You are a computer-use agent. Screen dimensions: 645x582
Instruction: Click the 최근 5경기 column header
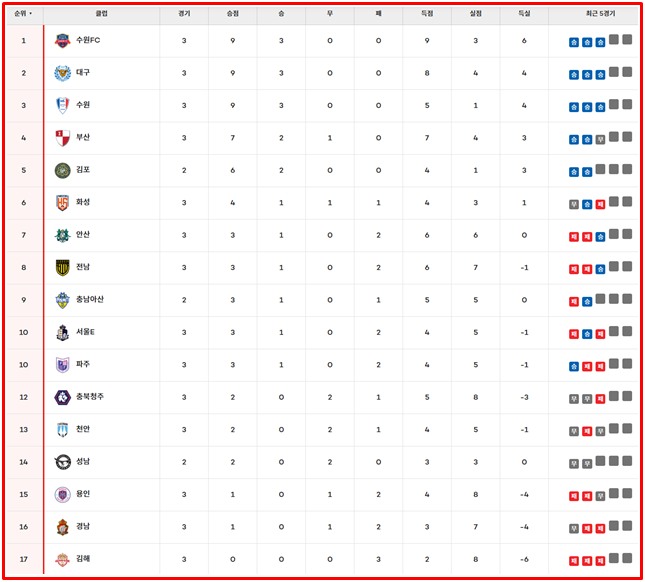click(x=600, y=15)
